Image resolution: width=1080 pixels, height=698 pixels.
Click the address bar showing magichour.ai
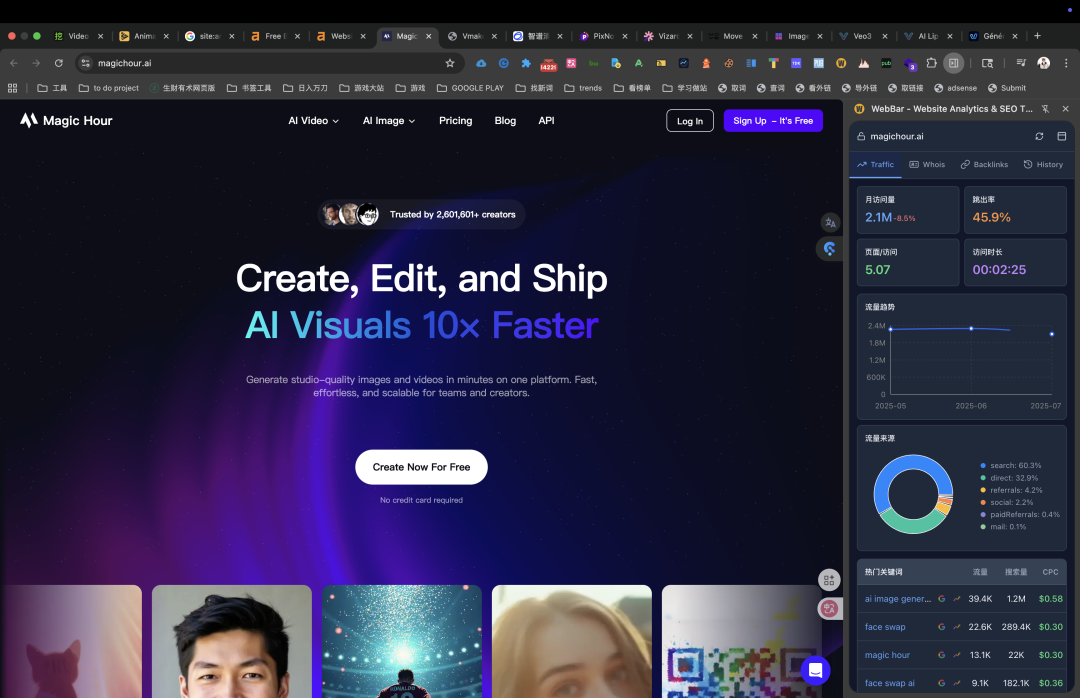(269, 63)
